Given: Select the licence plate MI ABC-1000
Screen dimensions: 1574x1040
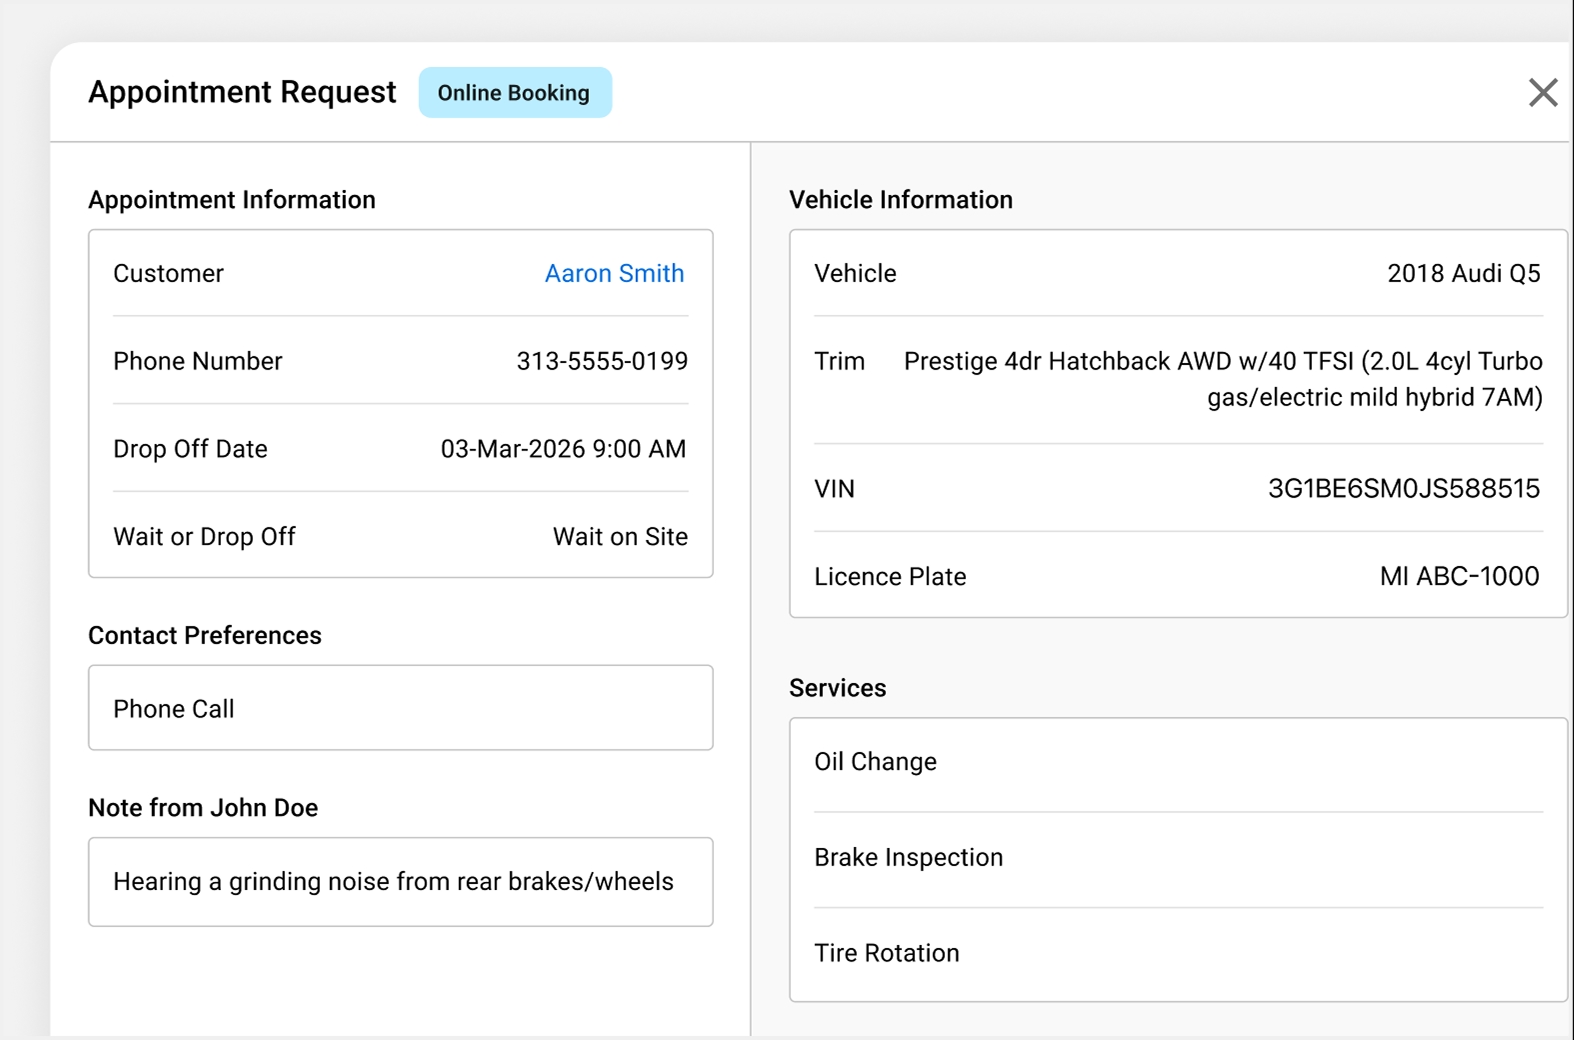Looking at the screenshot, I should pyautogui.click(x=1460, y=576).
